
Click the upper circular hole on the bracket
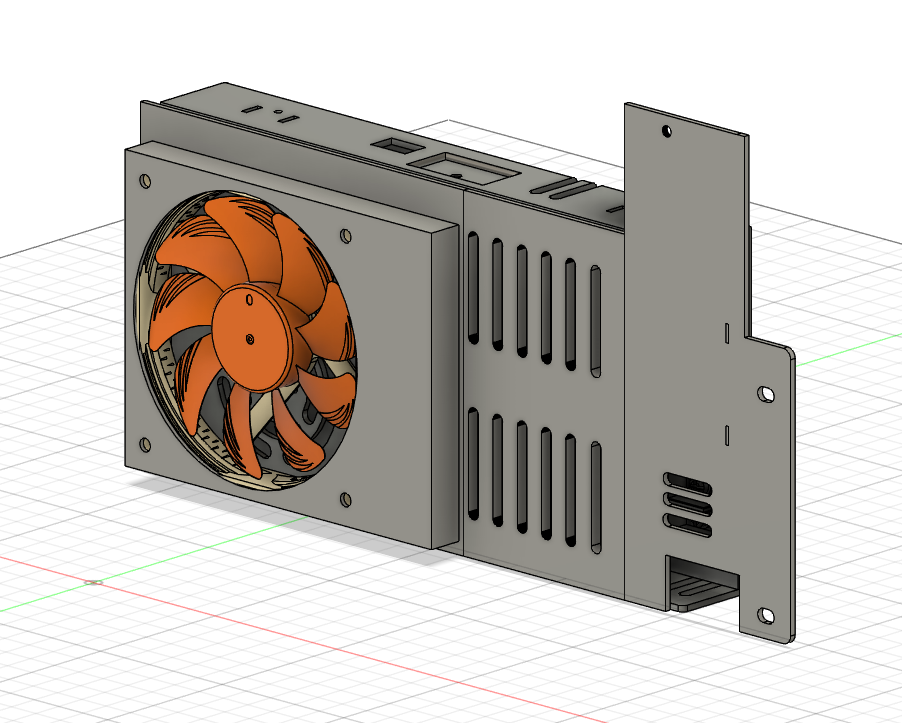click(665, 130)
